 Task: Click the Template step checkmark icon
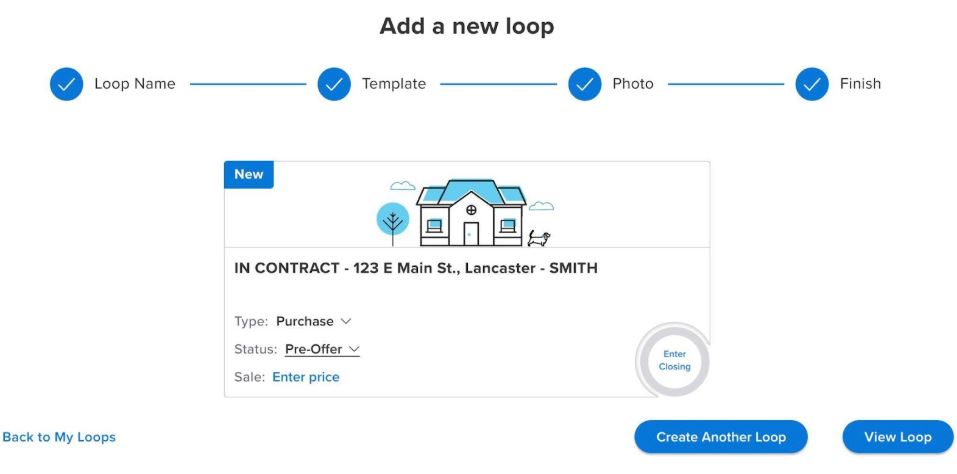(334, 84)
